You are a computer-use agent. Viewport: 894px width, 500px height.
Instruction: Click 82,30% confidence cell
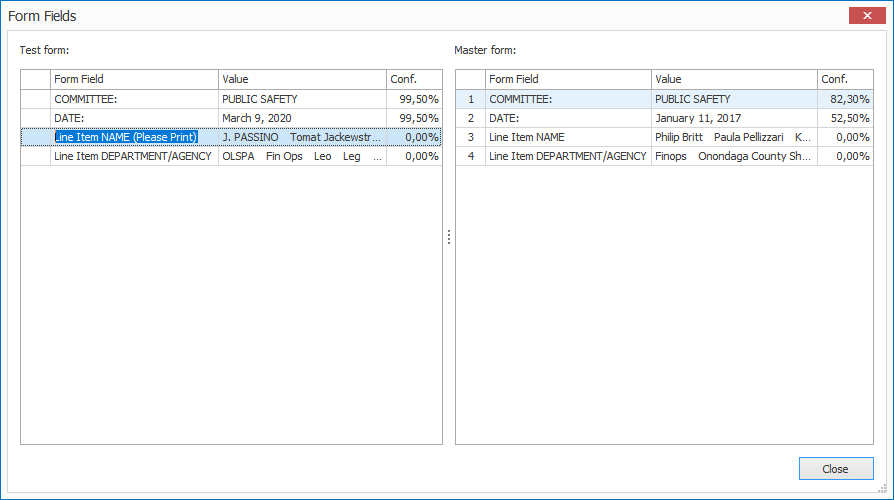(845, 99)
